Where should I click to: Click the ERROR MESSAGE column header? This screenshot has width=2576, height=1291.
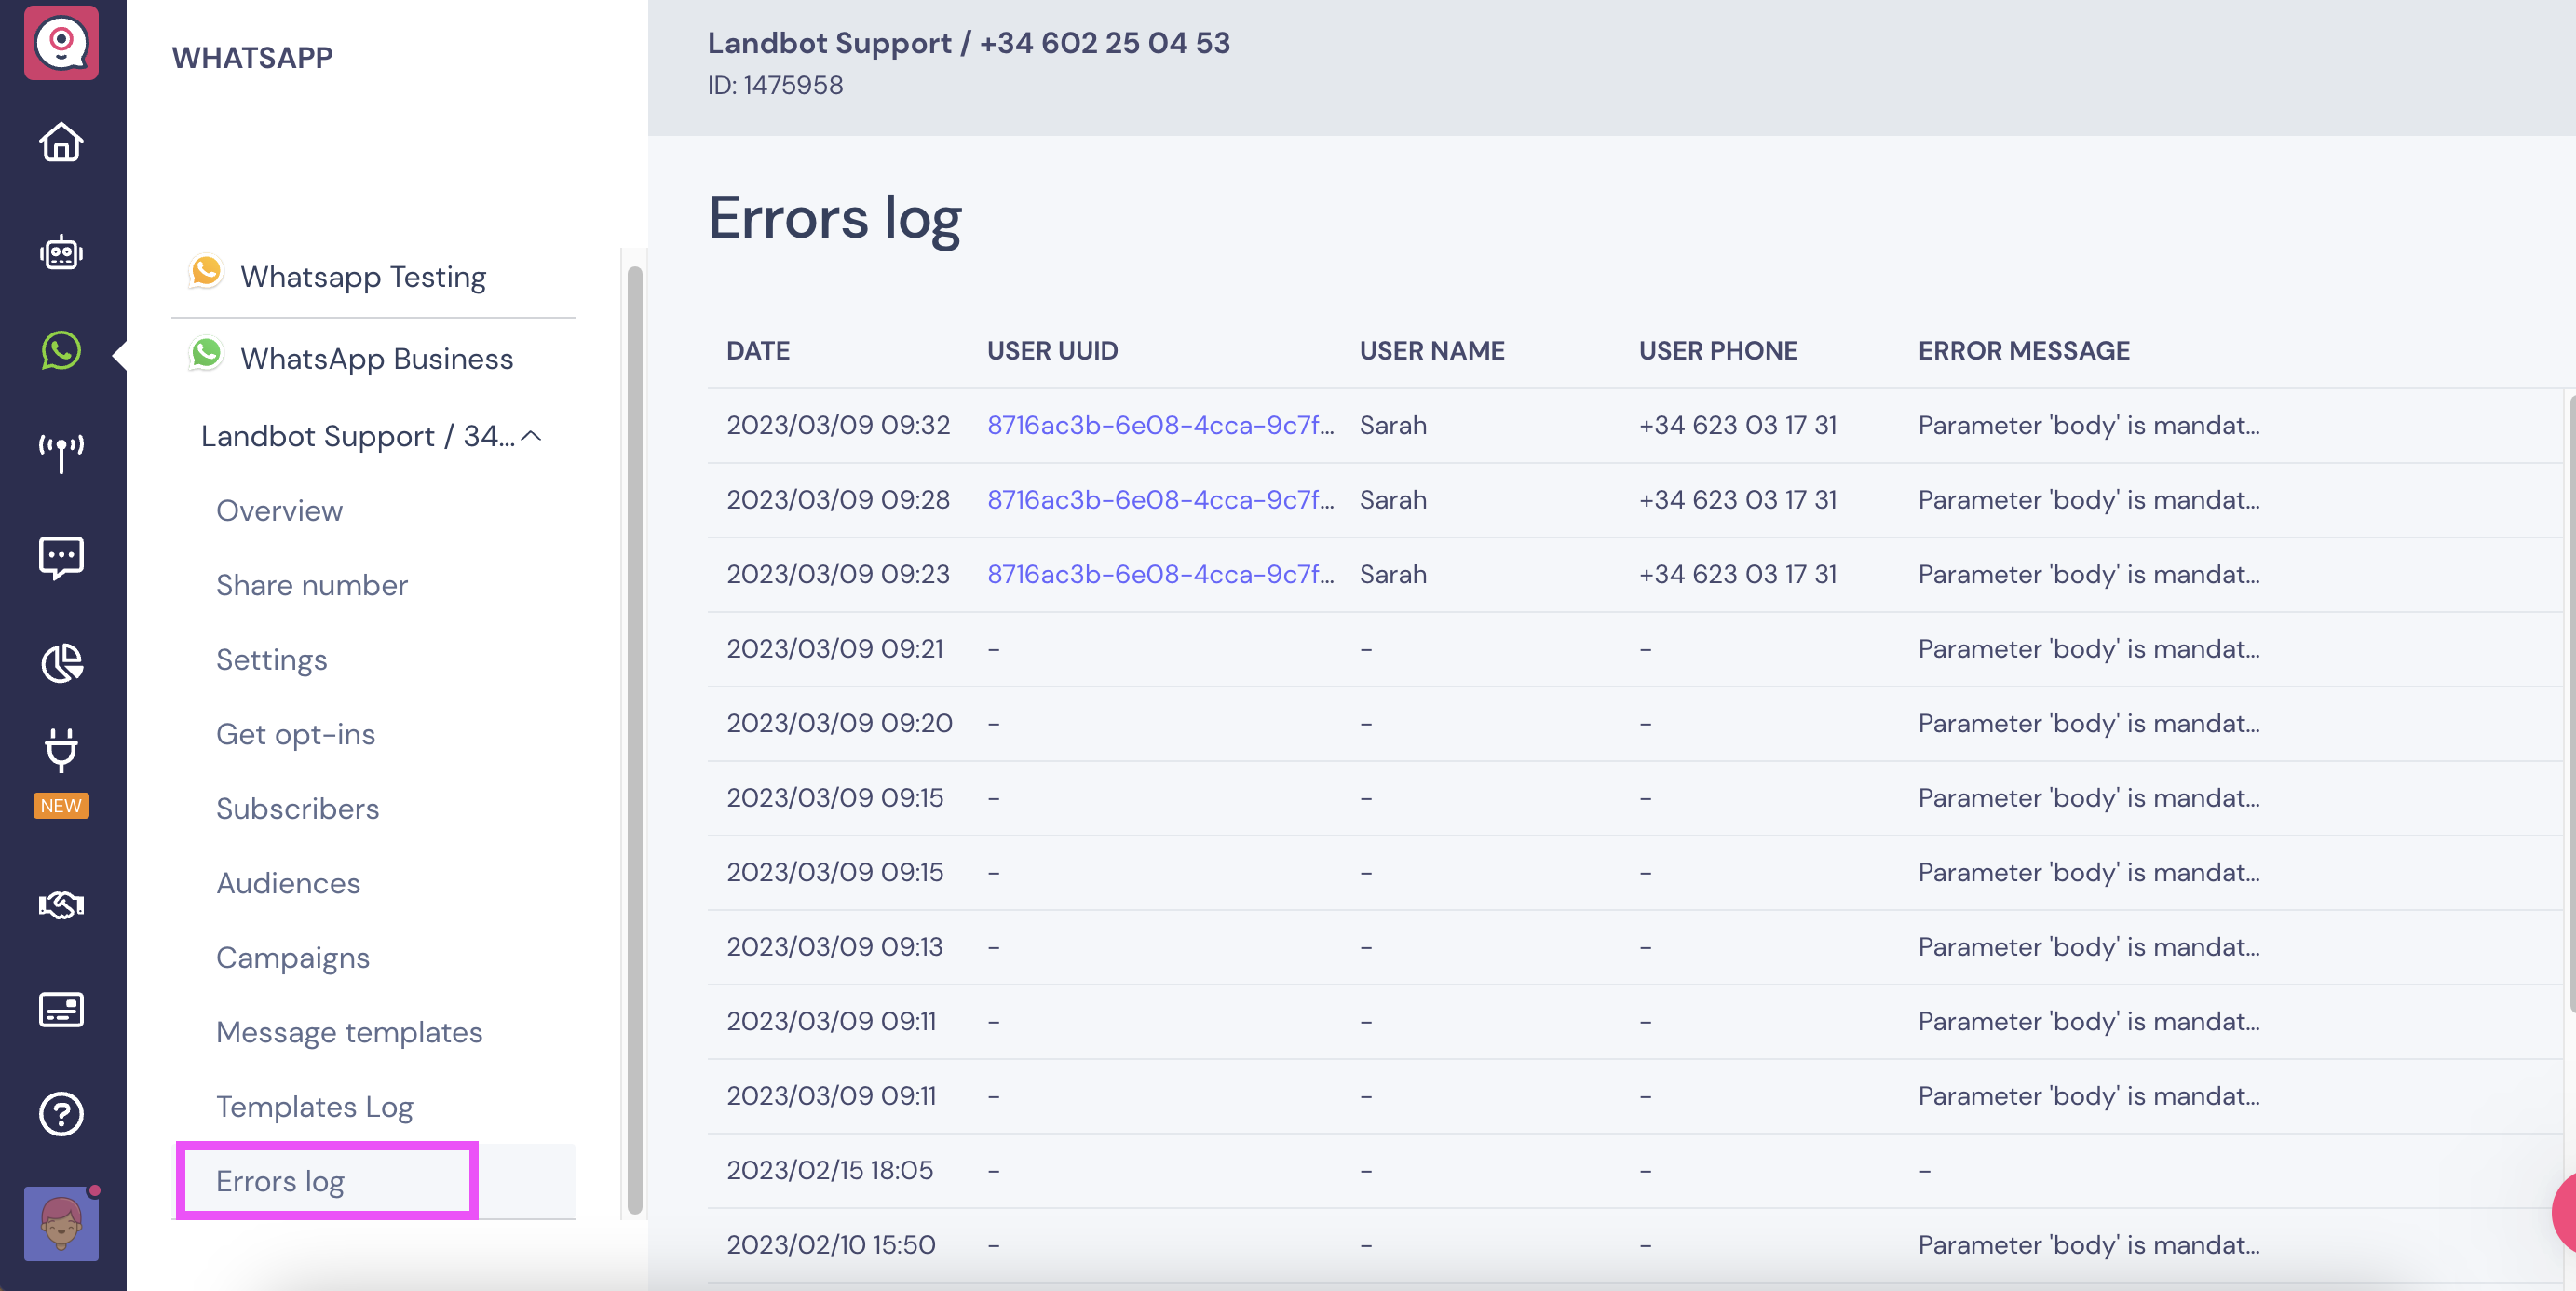[x=2023, y=351]
